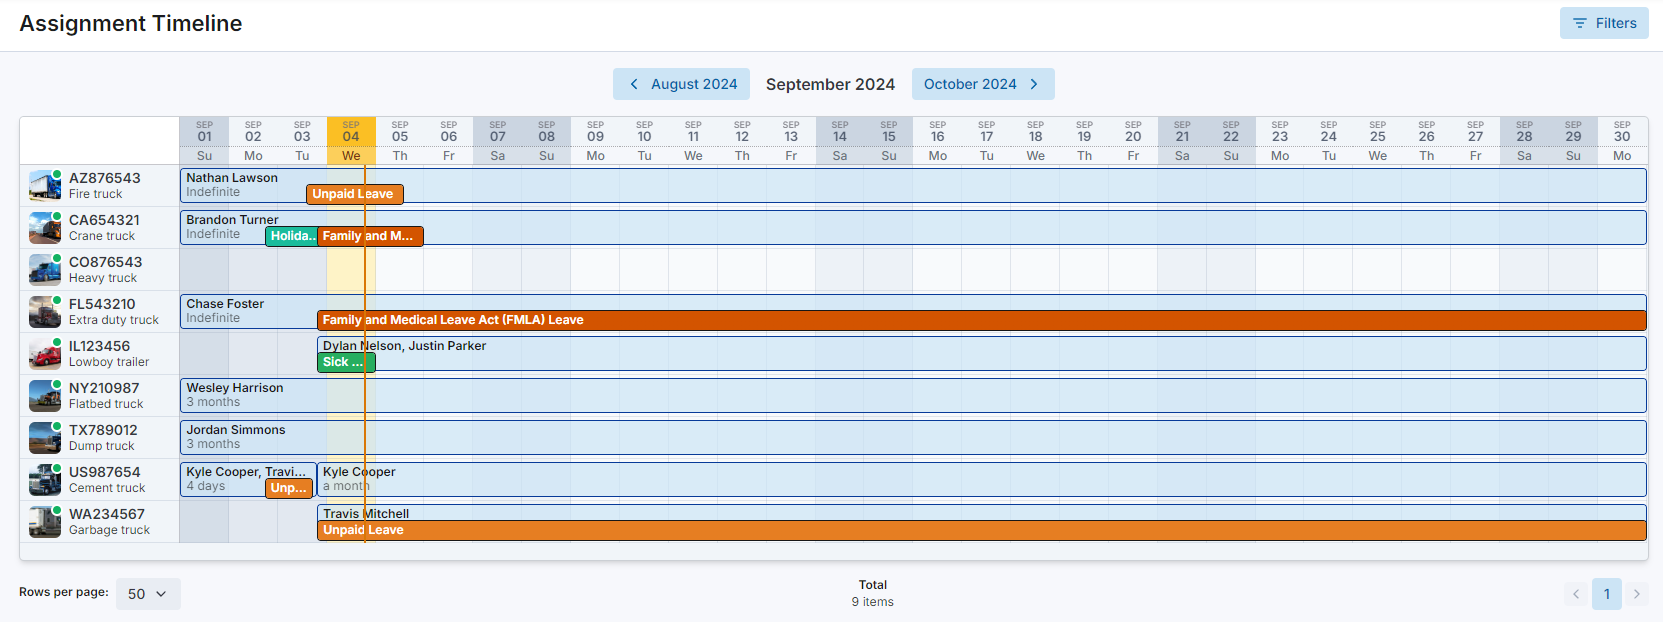The image size is (1663, 622).
Task: Click pagination page 1 button
Action: 1606,594
